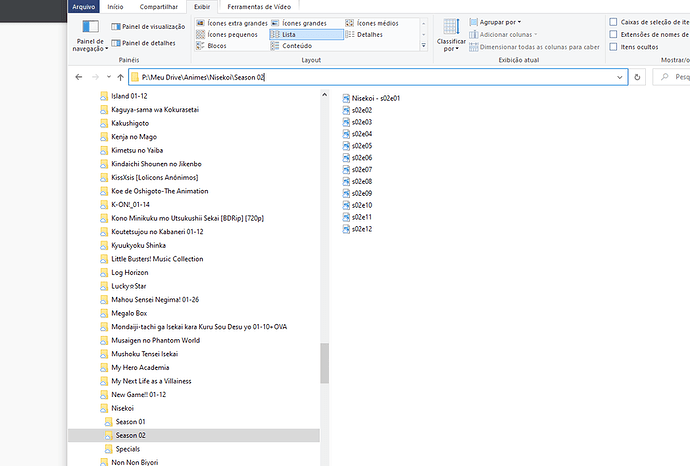Switch to the Início ribbon tab
This screenshot has height=466, width=690.
tap(115, 7)
